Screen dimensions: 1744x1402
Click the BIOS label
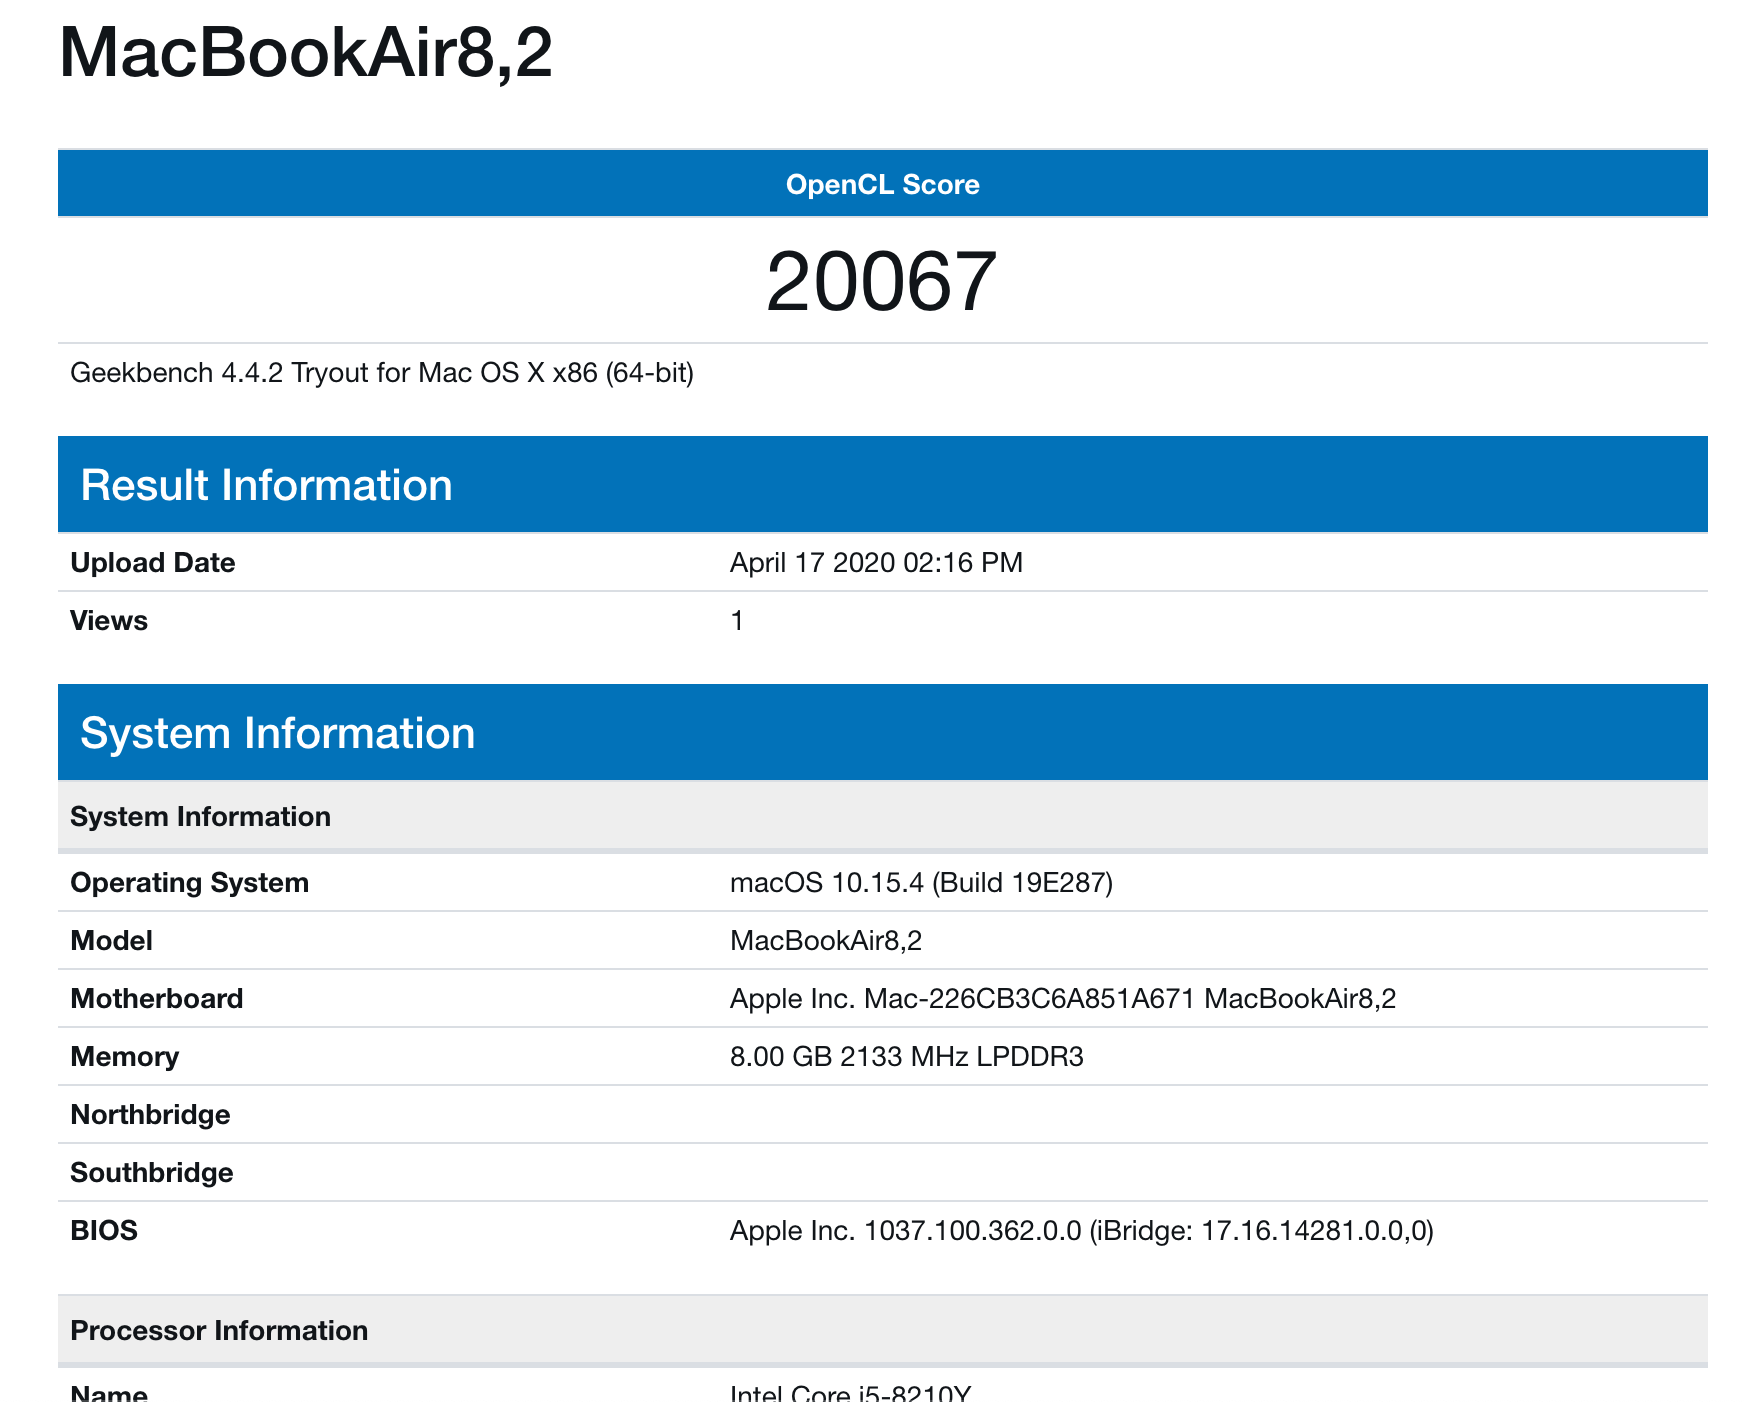[104, 1230]
